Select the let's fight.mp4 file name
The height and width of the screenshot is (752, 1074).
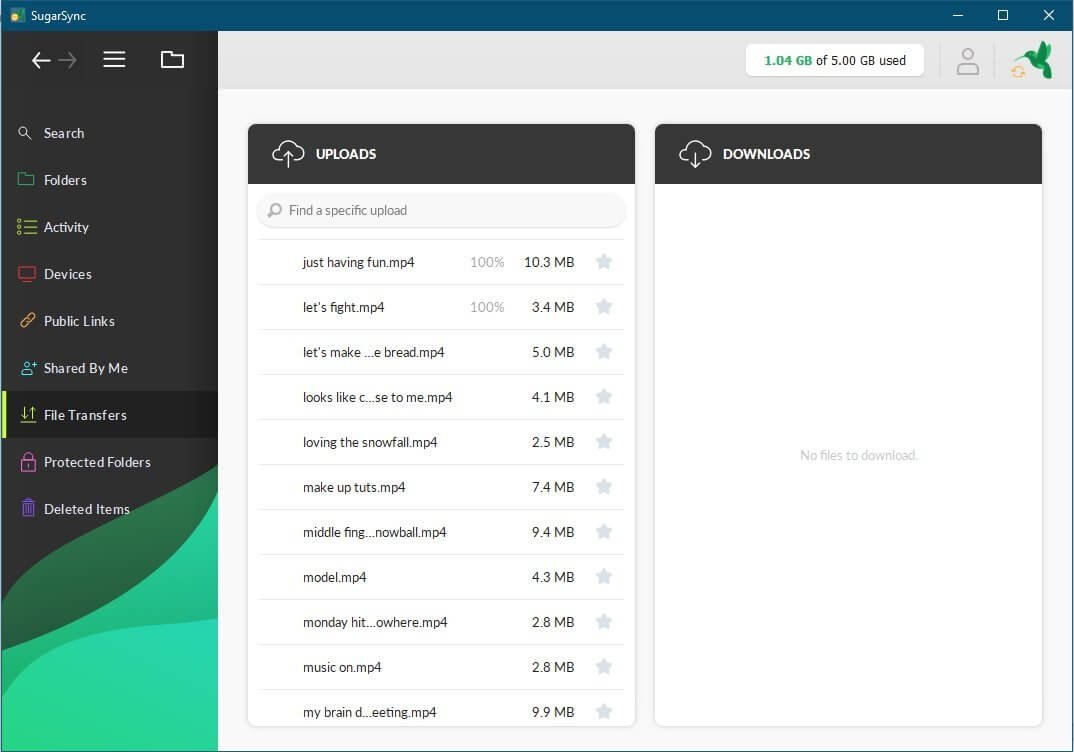pos(343,308)
